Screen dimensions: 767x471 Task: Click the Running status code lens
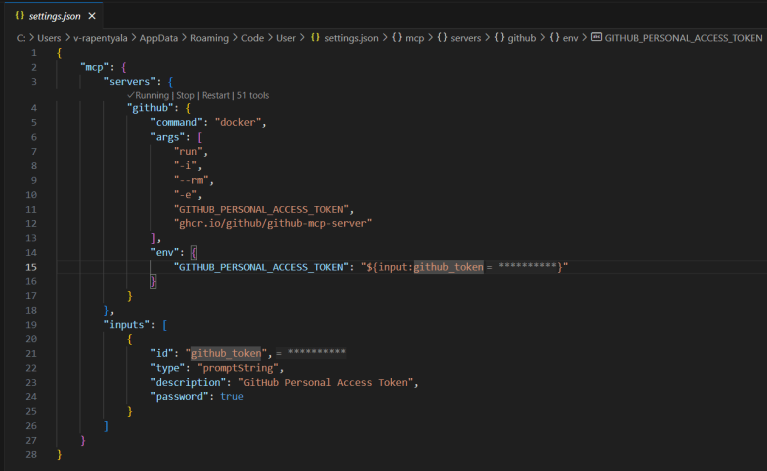[x=154, y=95]
